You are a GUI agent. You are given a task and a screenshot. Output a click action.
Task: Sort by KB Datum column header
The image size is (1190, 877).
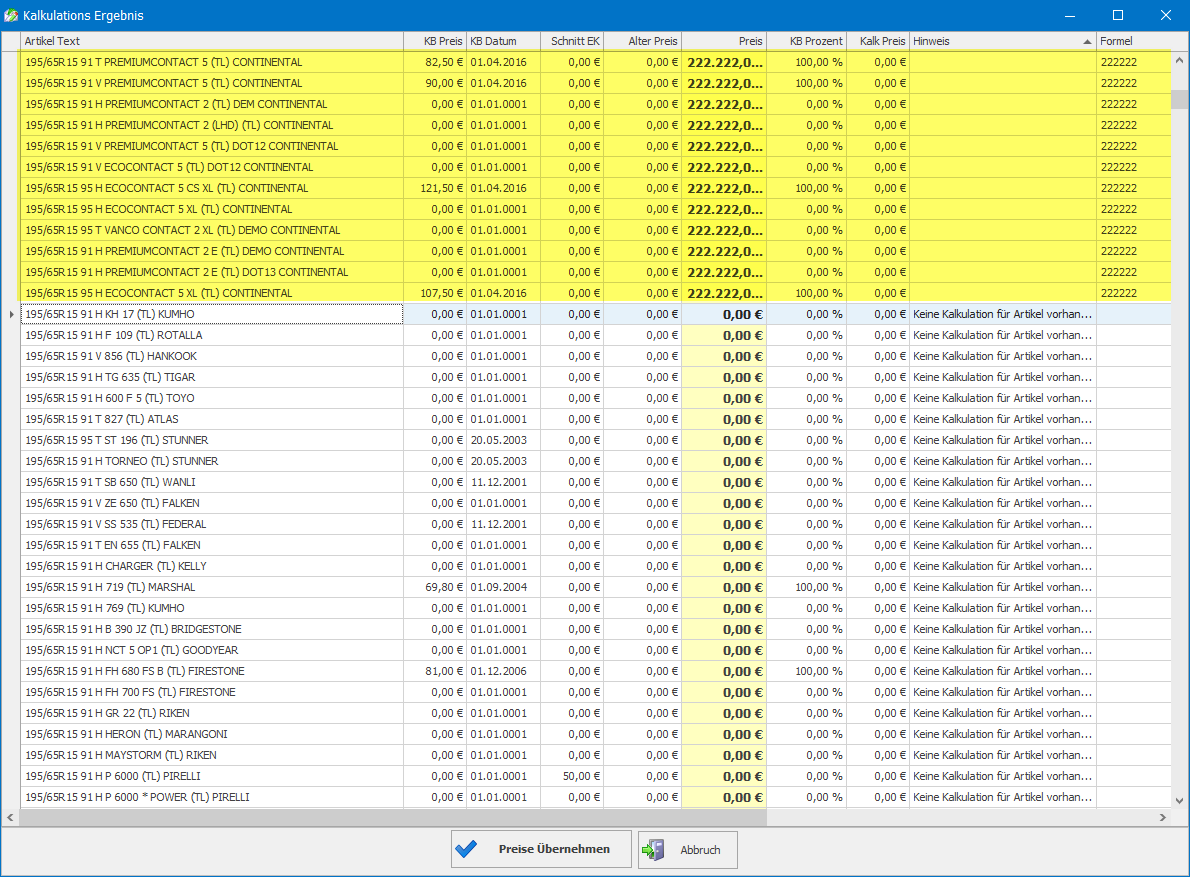click(x=503, y=41)
